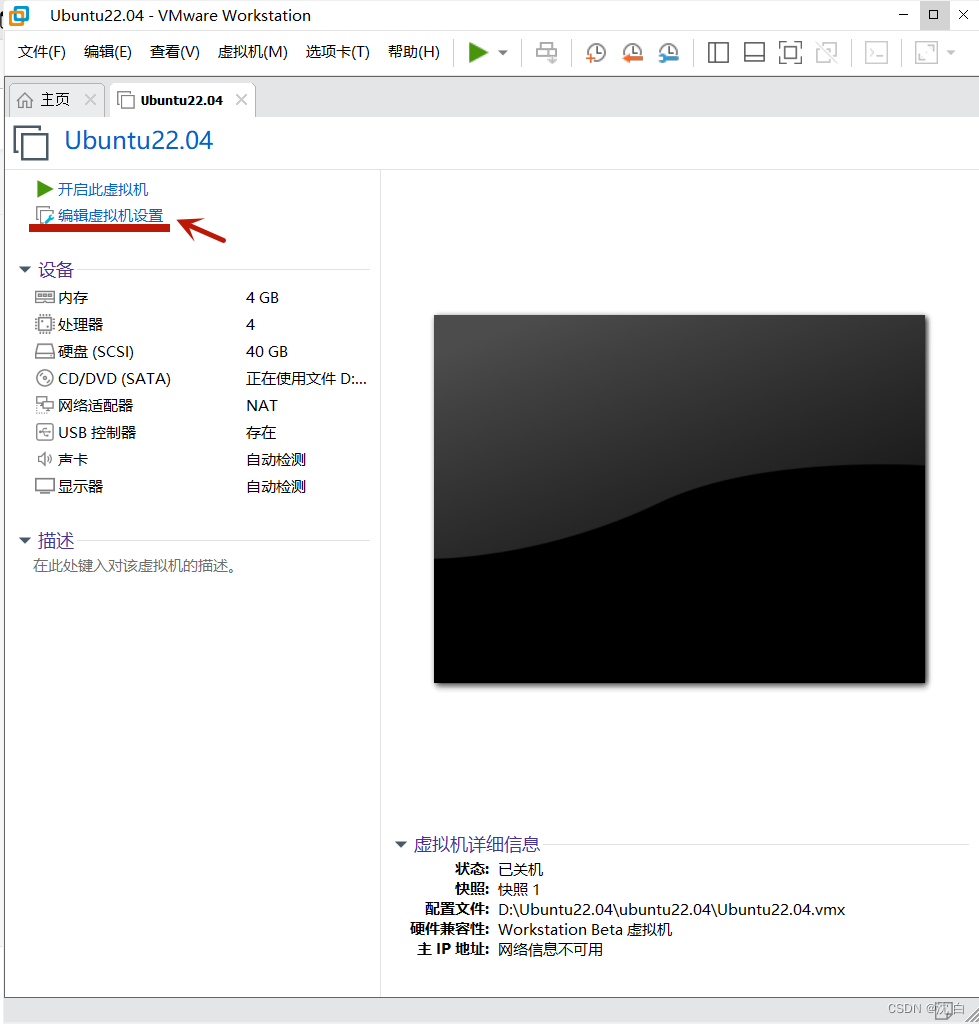This screenshot has width=979, height=1024.
Task: Open the 查看(V) menu
Action: (174, 52)
